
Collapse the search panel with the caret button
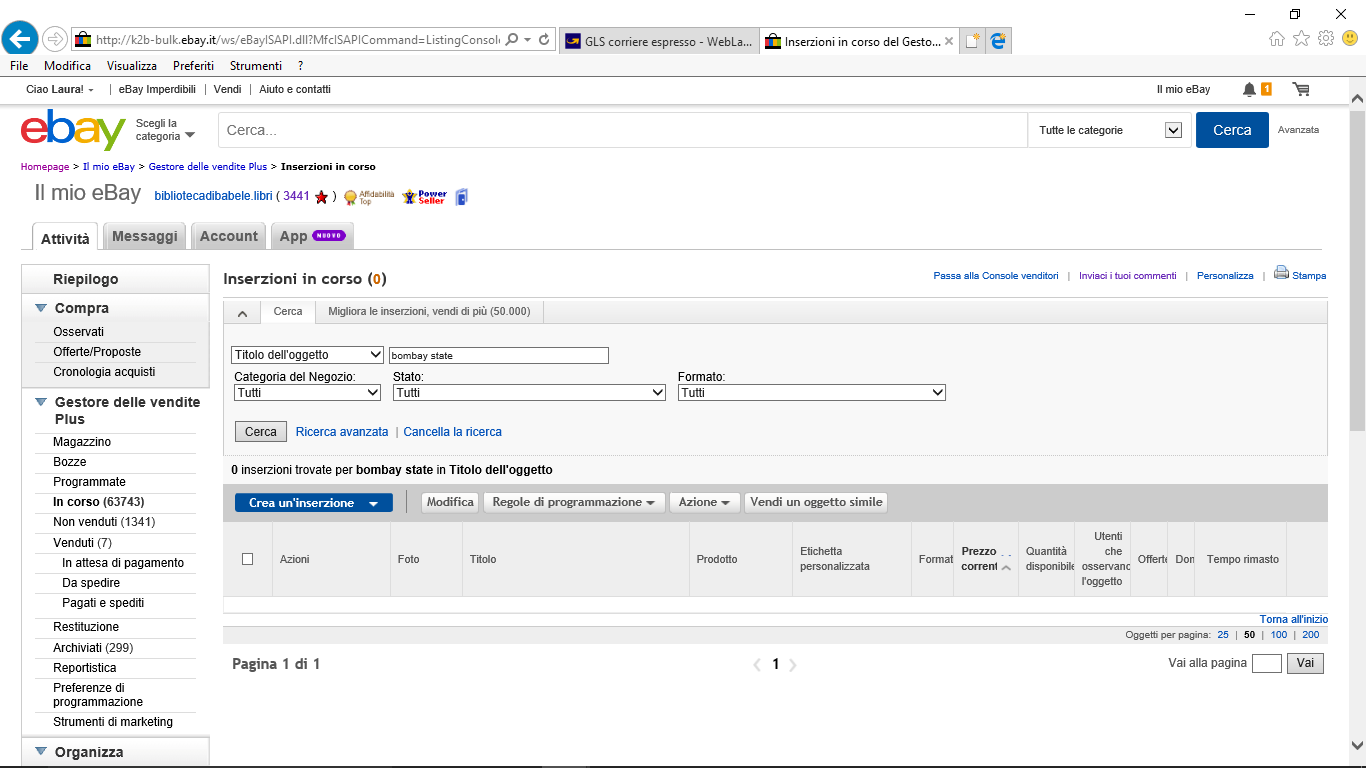tap(242, 313)
